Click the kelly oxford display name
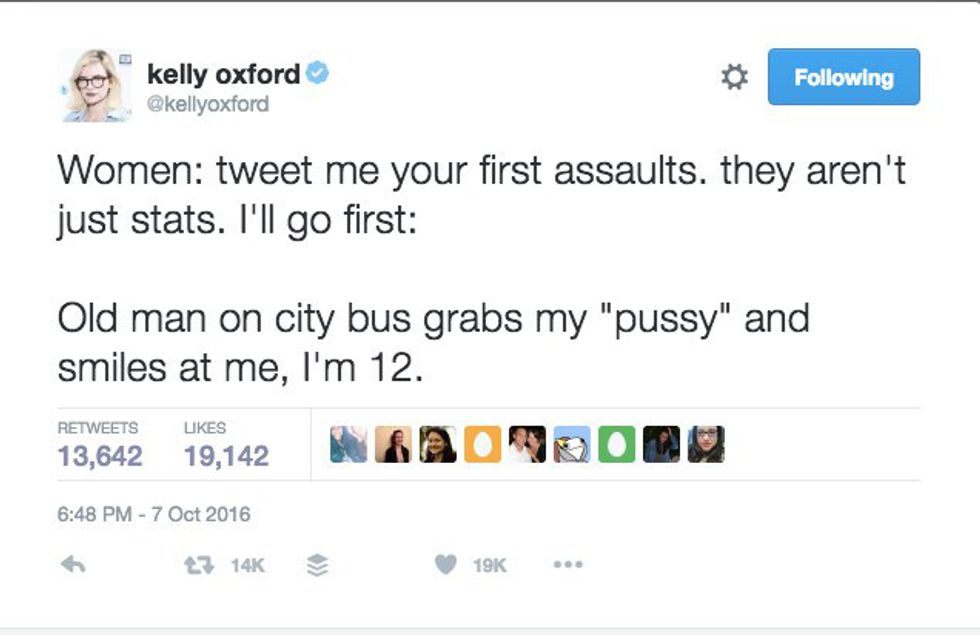Screen dimensions: 980x635 coord(223,74)
